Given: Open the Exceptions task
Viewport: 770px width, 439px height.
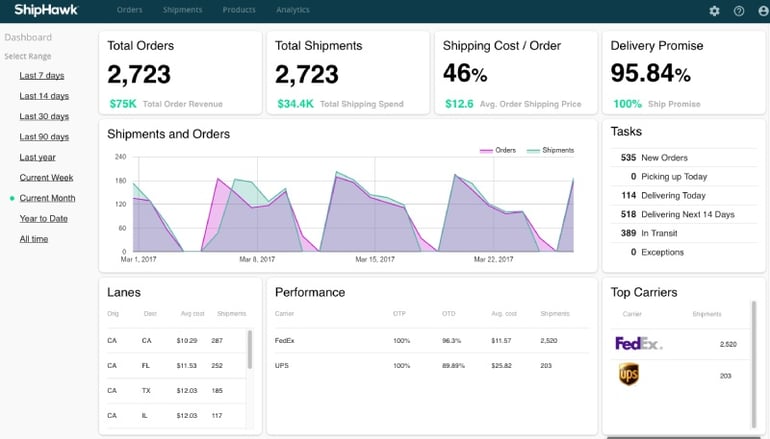Looking at the screenshot, I should pyautogui.click(x=684, y=252).
